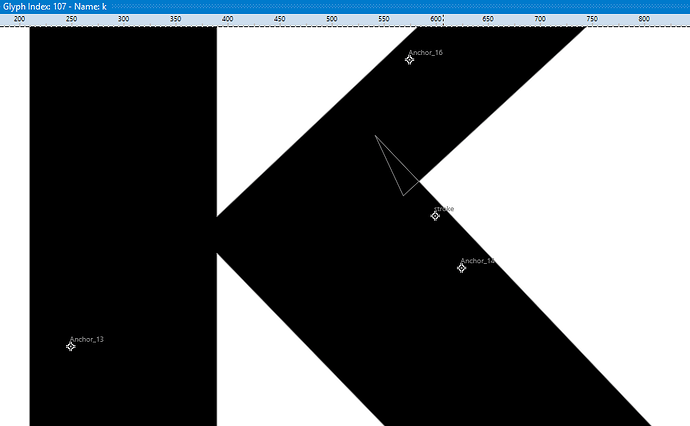Select the Anchor_13 anchor marker
Image resolution: width=690 pixels, height=426 pixels.
click(70, 347)
